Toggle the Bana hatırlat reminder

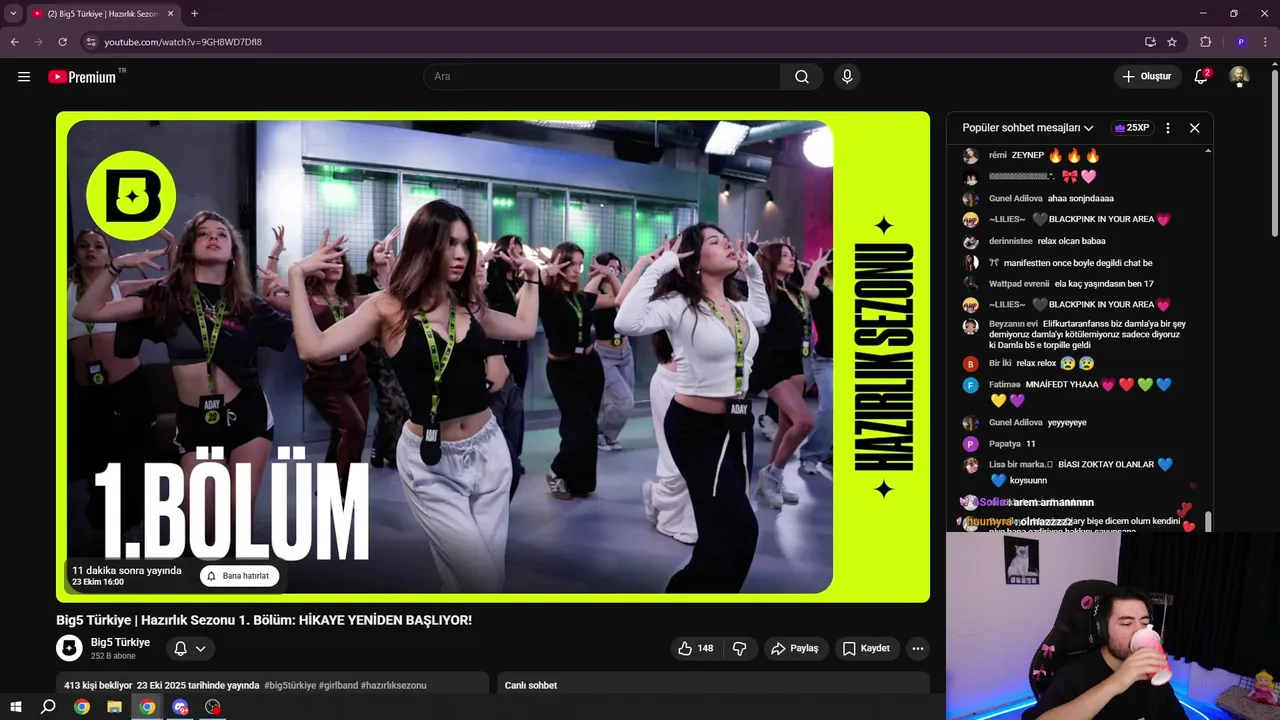click(239, 576)
